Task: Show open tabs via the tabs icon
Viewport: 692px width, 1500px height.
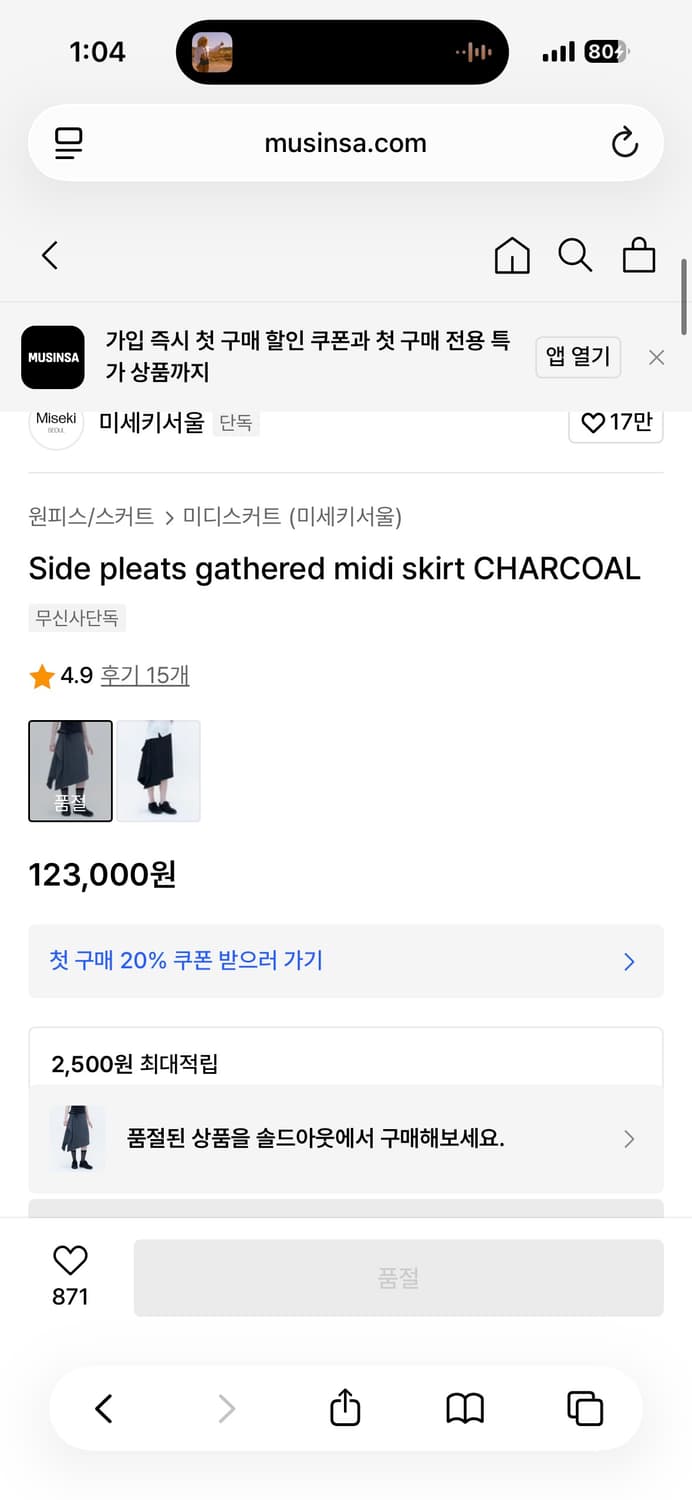Action: pos(585,1408)
